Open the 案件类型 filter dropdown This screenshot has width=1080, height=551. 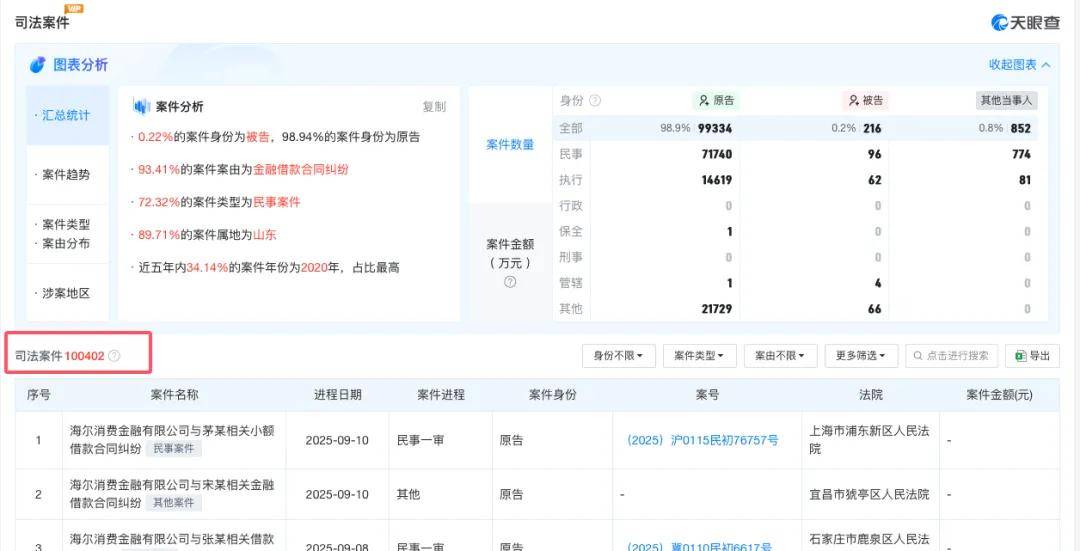699,356
